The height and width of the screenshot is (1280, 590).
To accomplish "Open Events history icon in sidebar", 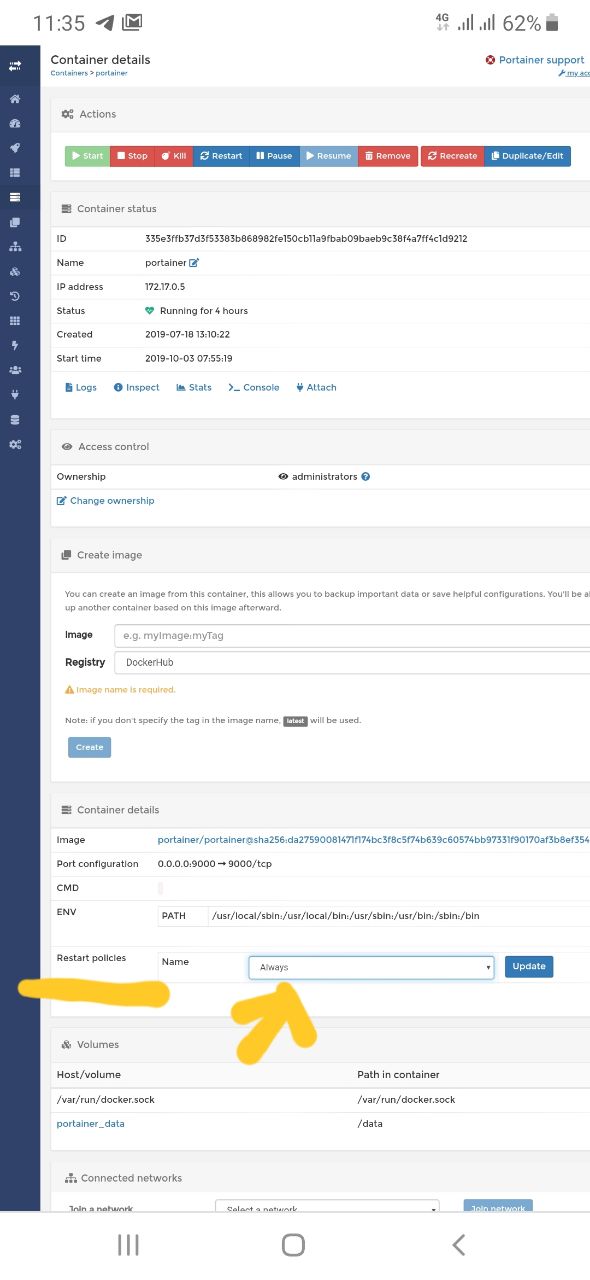I will point(15,296).
